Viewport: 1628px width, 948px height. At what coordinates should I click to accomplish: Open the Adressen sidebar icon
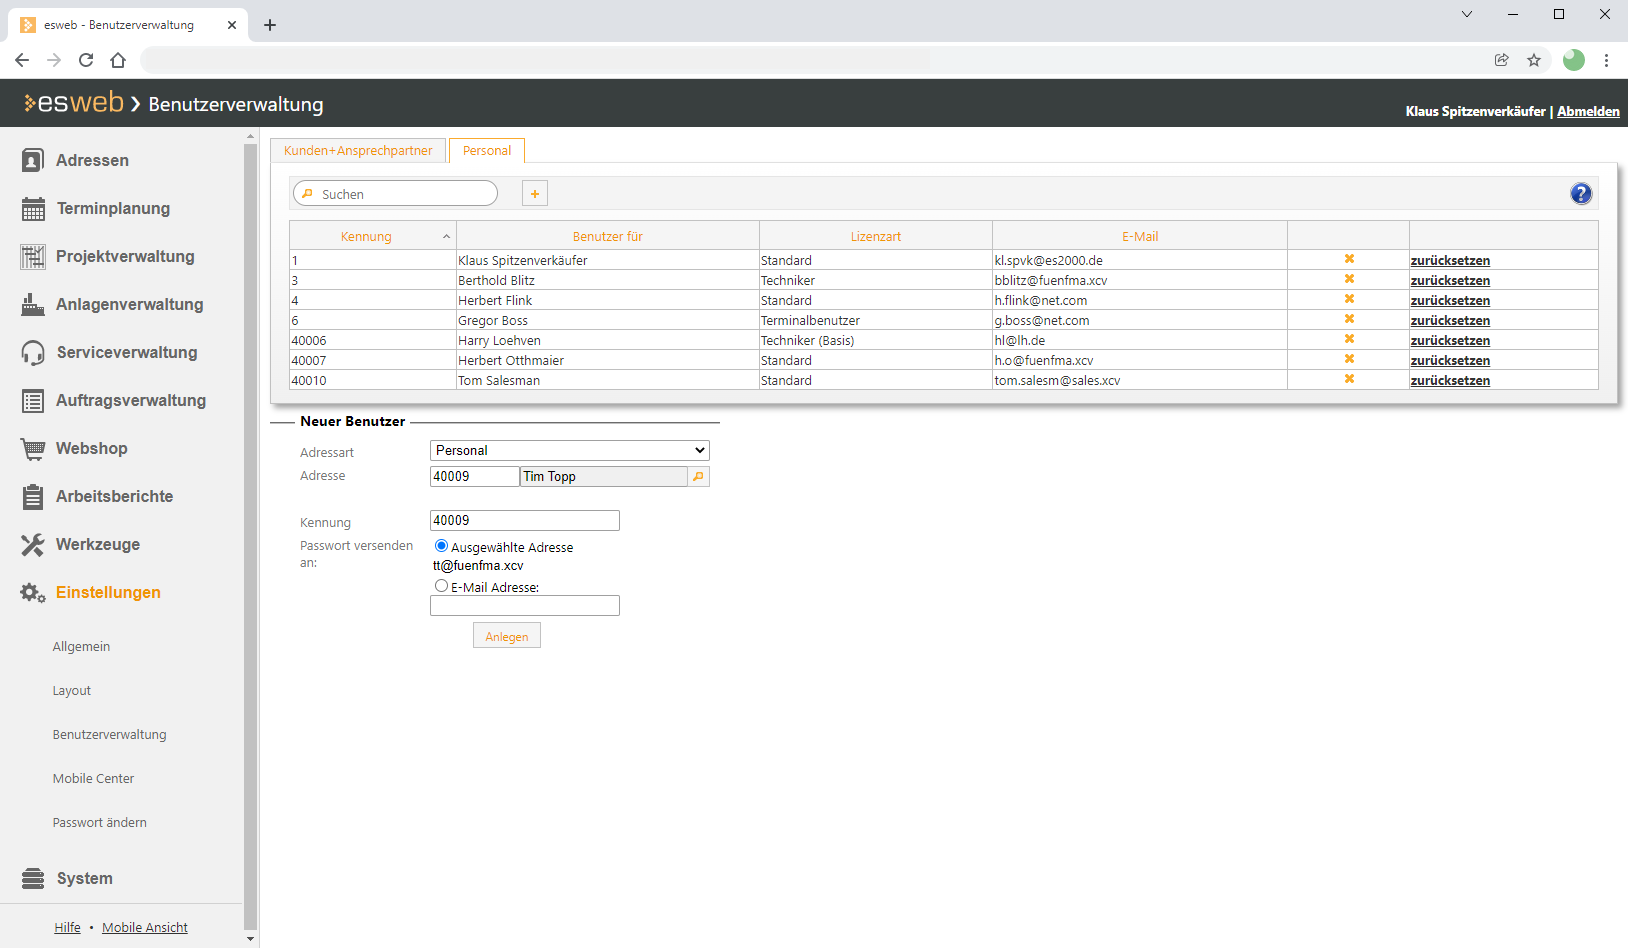point(33,160)
